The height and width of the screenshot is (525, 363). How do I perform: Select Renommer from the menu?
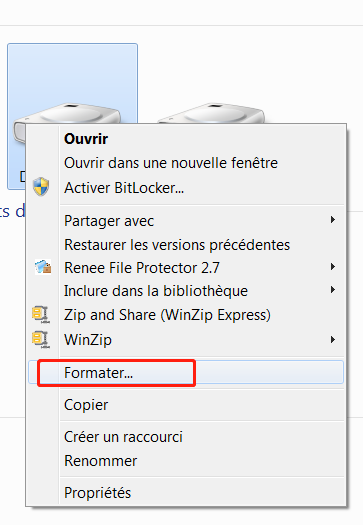[100, 461]
